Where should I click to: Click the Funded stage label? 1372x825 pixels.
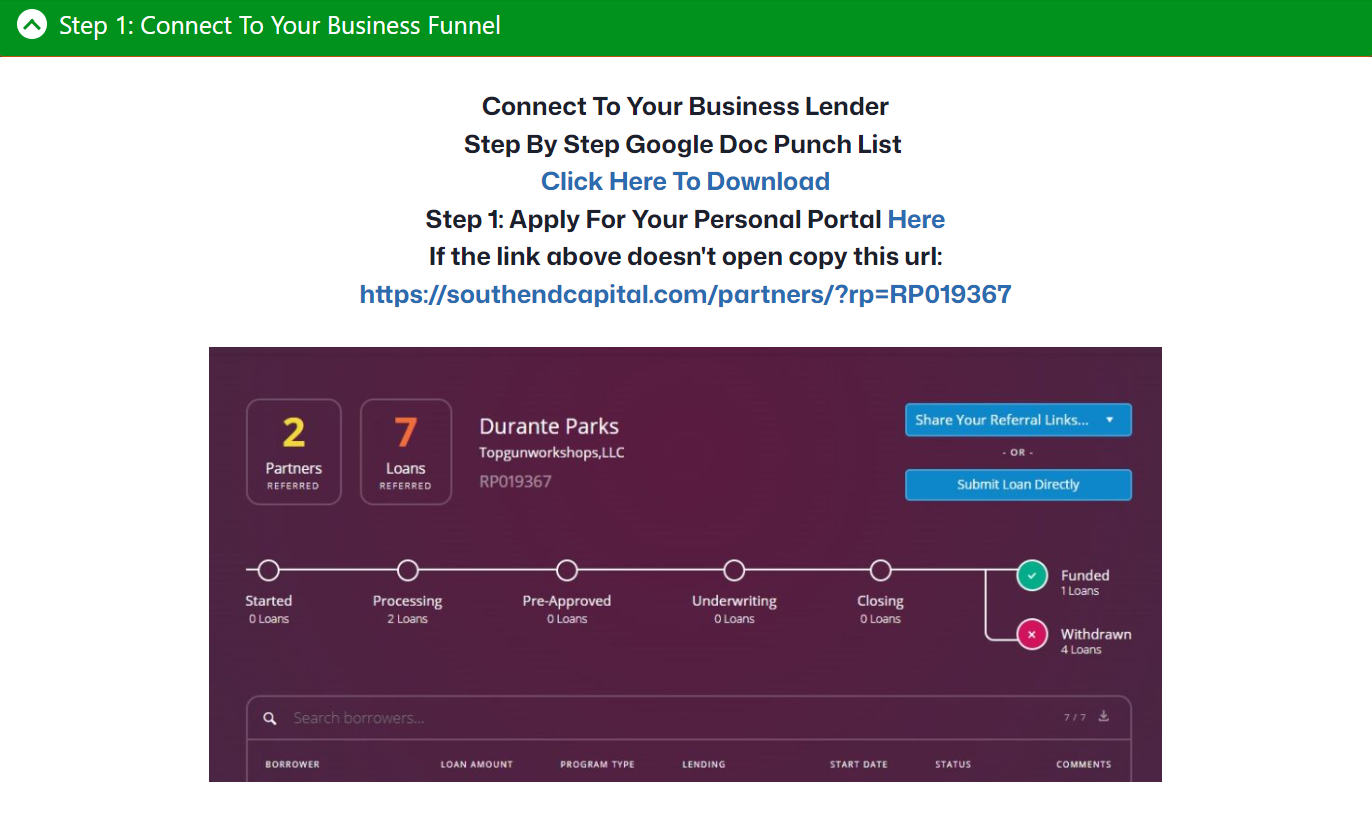pyautogui.click(x=1085, y=575)
